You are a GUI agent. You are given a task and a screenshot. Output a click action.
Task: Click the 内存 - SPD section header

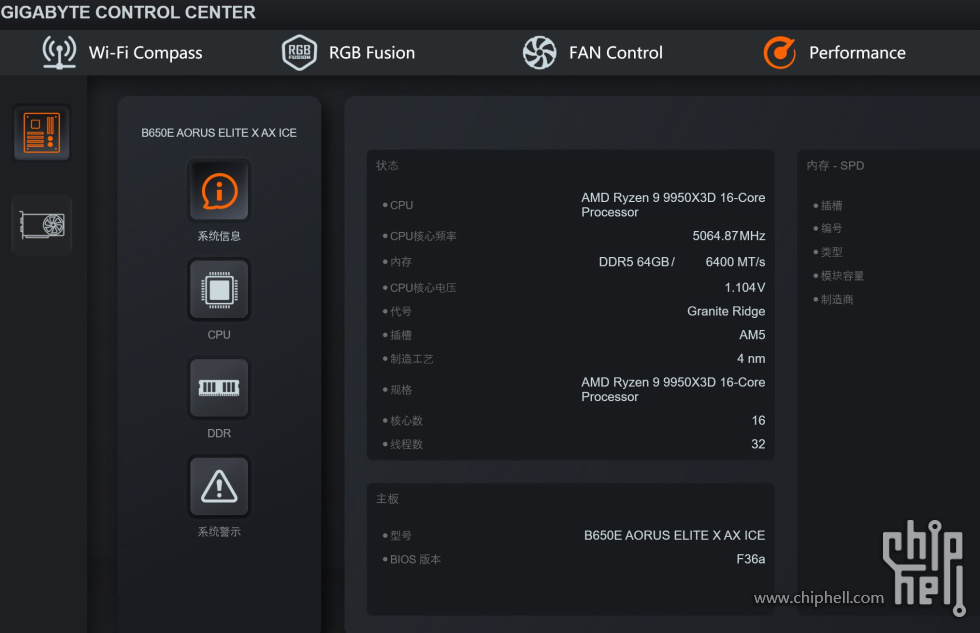pyautogui.click(x=835, y=166)
